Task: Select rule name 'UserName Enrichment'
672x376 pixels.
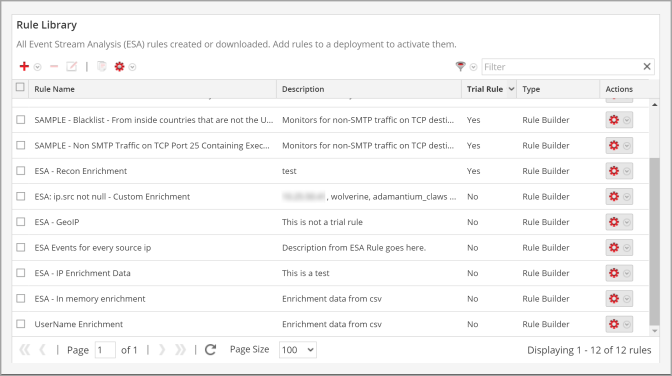Action: pyautogui.click(x=78, y=324)
